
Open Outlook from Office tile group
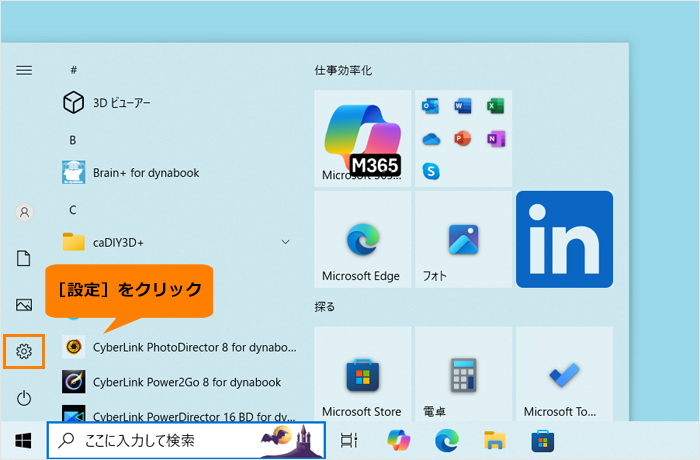431,106
